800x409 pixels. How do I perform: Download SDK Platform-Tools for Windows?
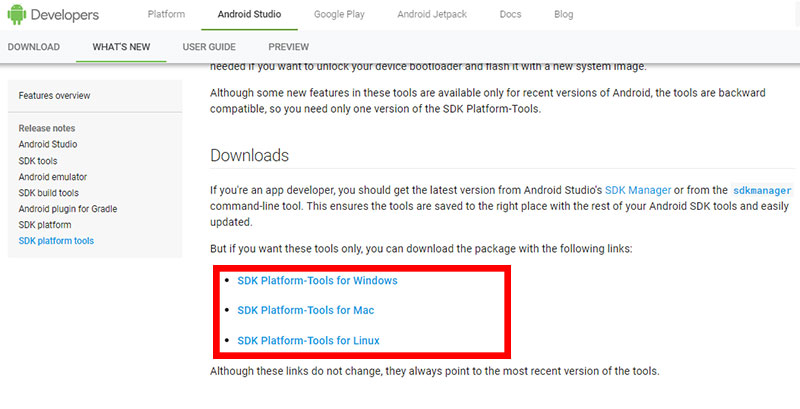click(317, 280)
